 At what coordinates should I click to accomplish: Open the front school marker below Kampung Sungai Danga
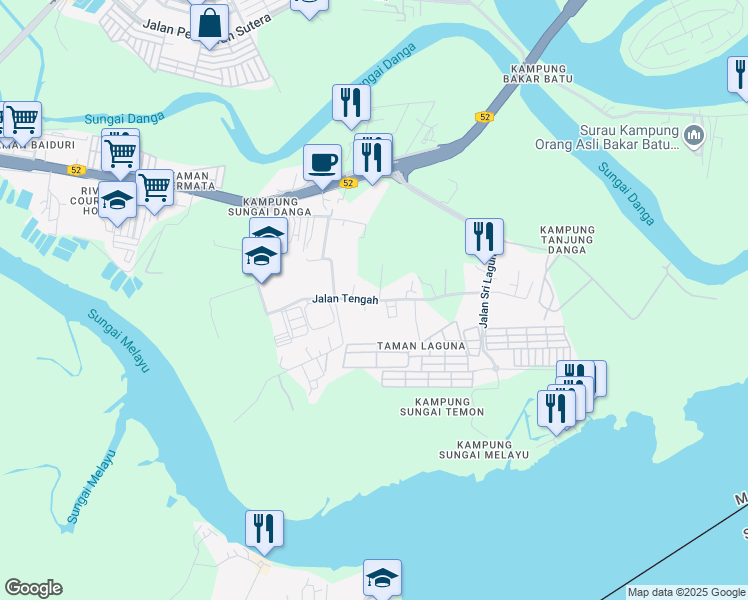point(261,258)
